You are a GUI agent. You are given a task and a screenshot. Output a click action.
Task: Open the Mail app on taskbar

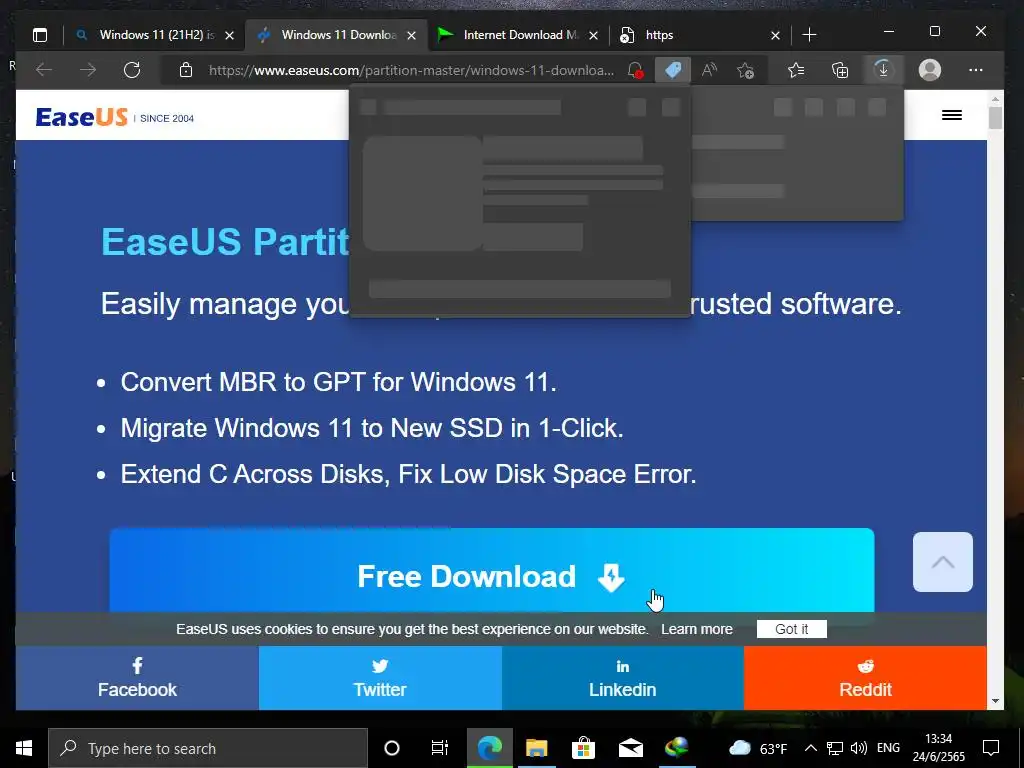[630, 748]
